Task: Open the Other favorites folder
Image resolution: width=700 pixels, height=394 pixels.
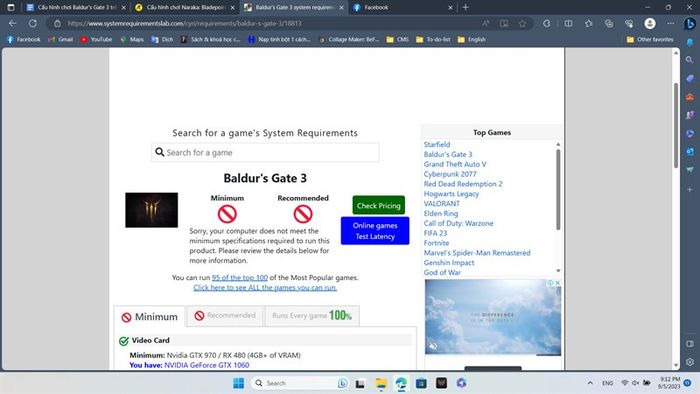Action: click(650, 39)
